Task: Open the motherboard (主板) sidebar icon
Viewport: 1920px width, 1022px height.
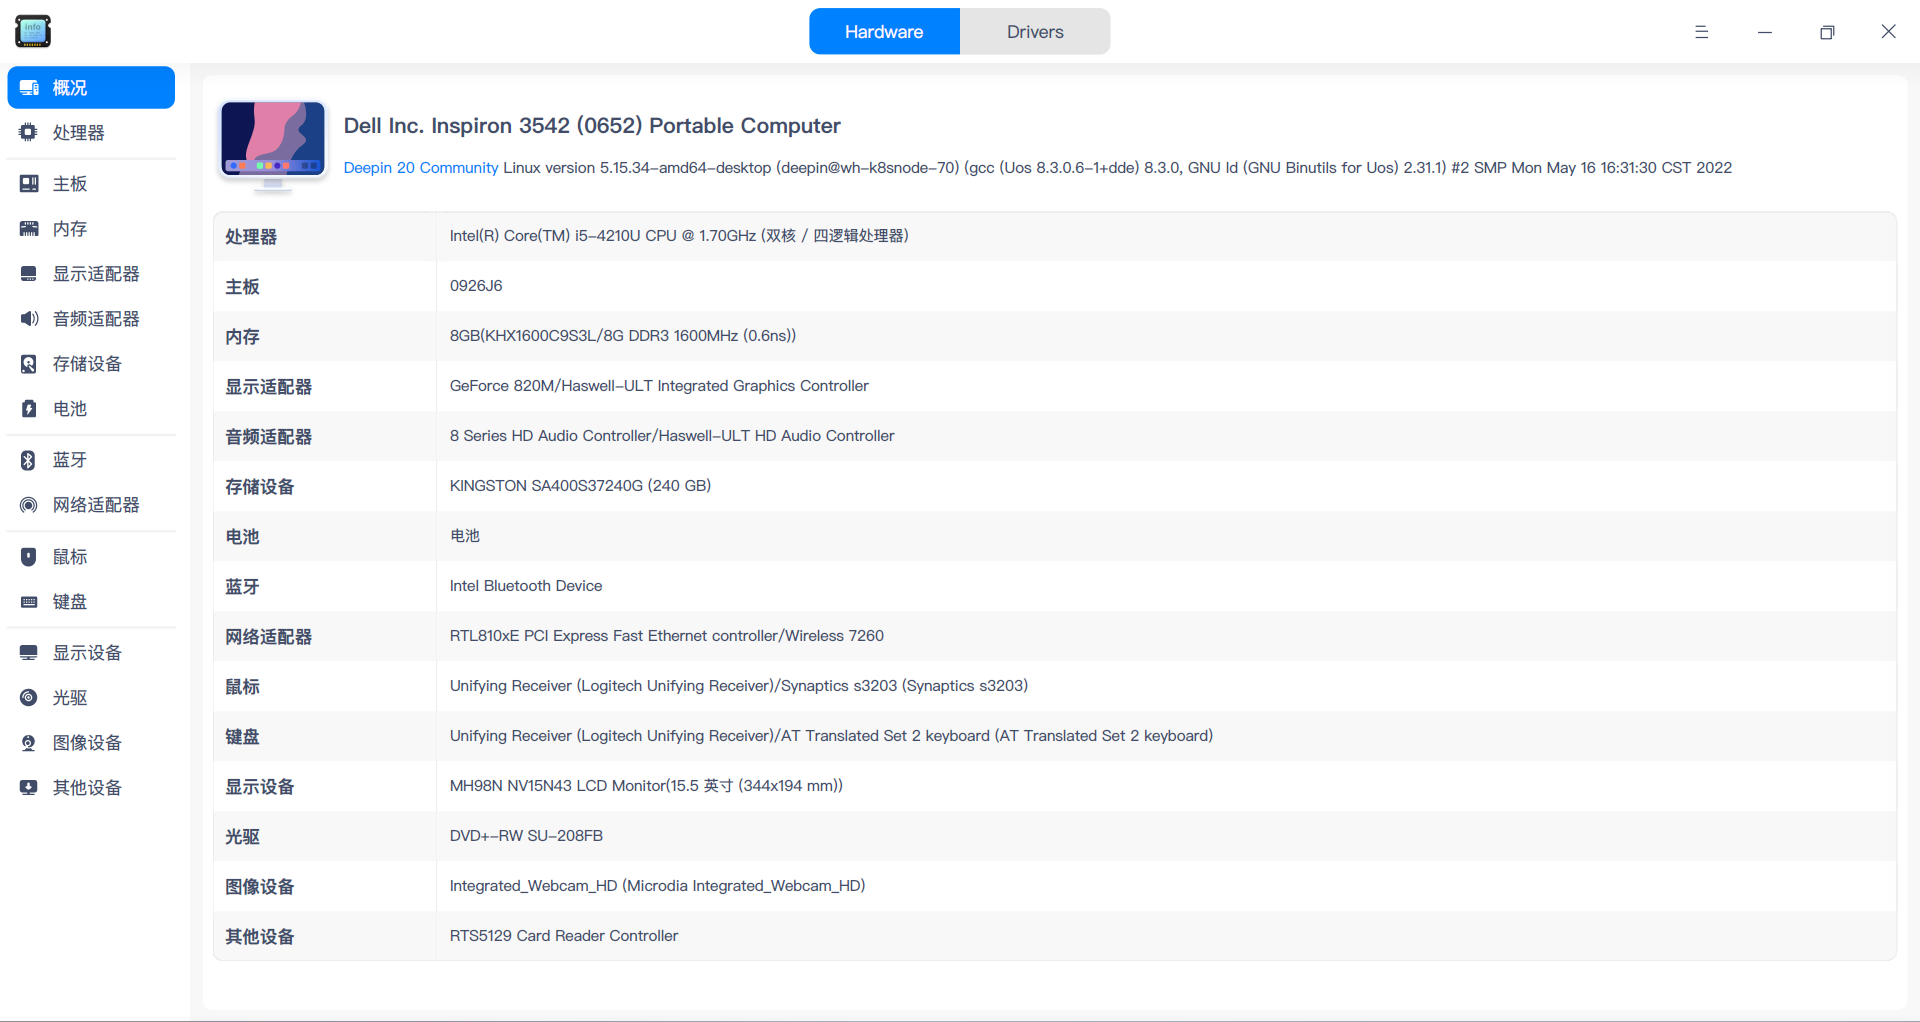Action: [29, 184]
